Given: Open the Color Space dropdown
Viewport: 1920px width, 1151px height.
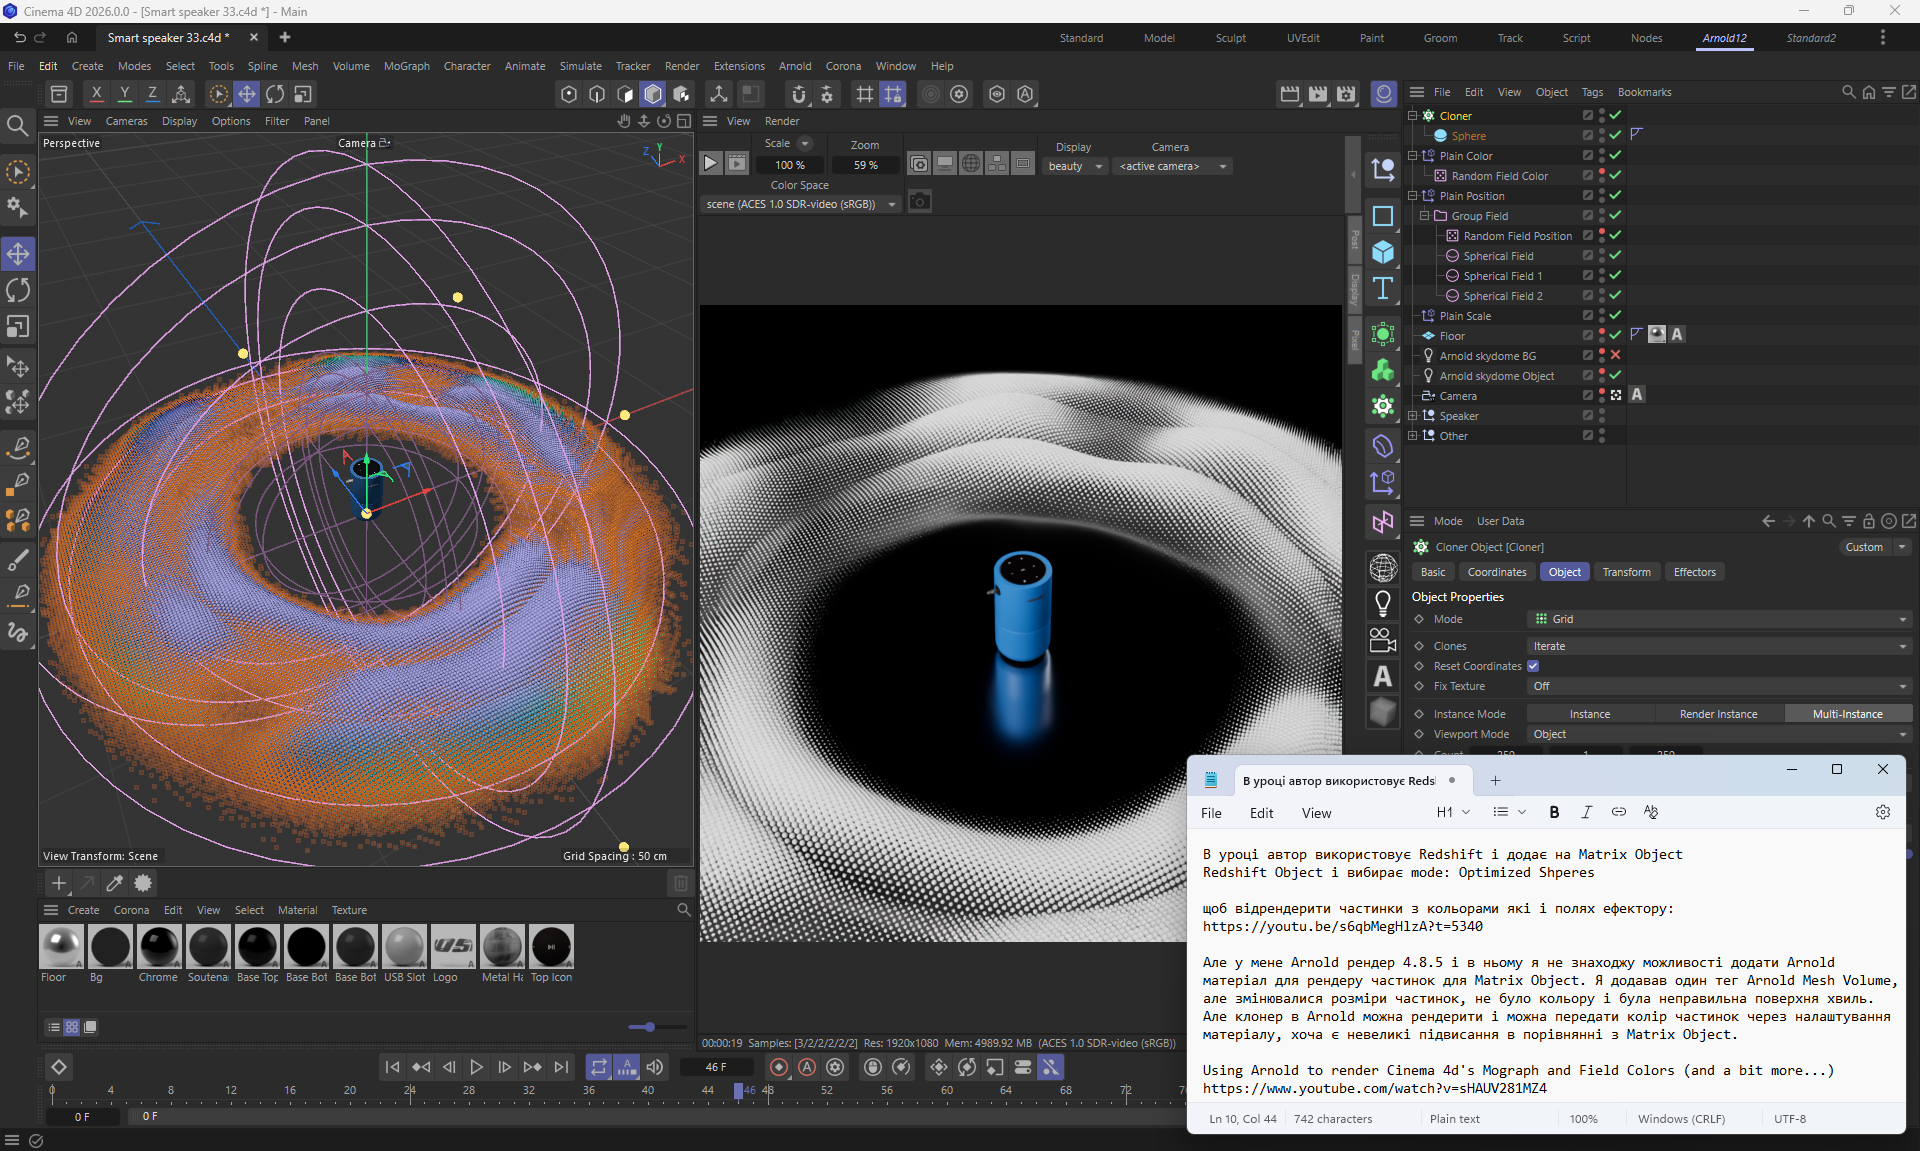Looking at the screenshot, I should (801, 204).
